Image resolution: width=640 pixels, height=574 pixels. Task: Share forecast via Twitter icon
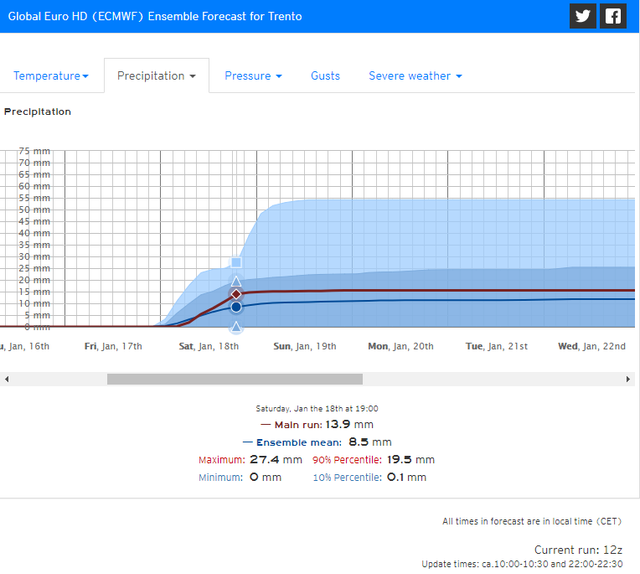[x=582, y=16]
